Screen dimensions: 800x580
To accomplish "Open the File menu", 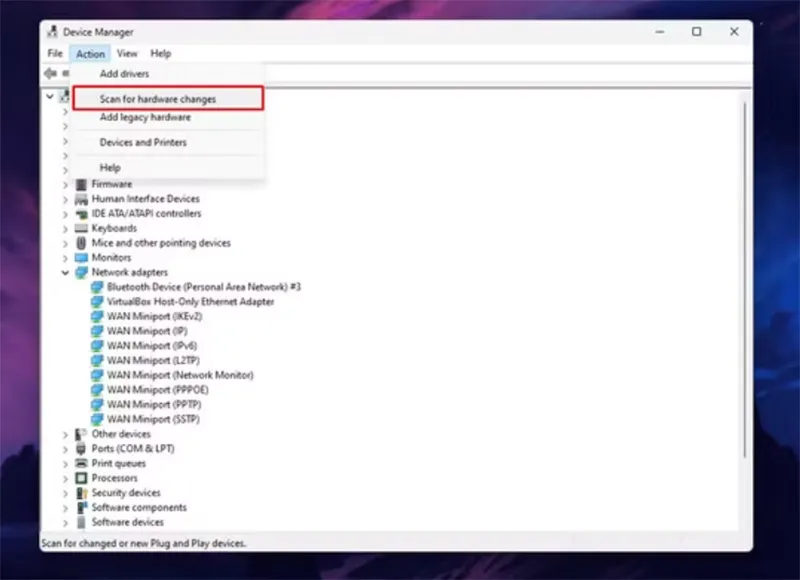I will pyautogui.click(x=55, y=53).
